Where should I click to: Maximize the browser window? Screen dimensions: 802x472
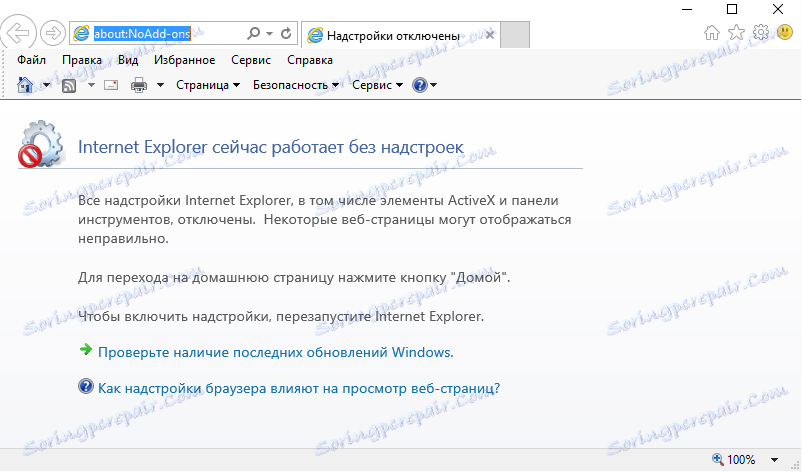pos(732,9)
